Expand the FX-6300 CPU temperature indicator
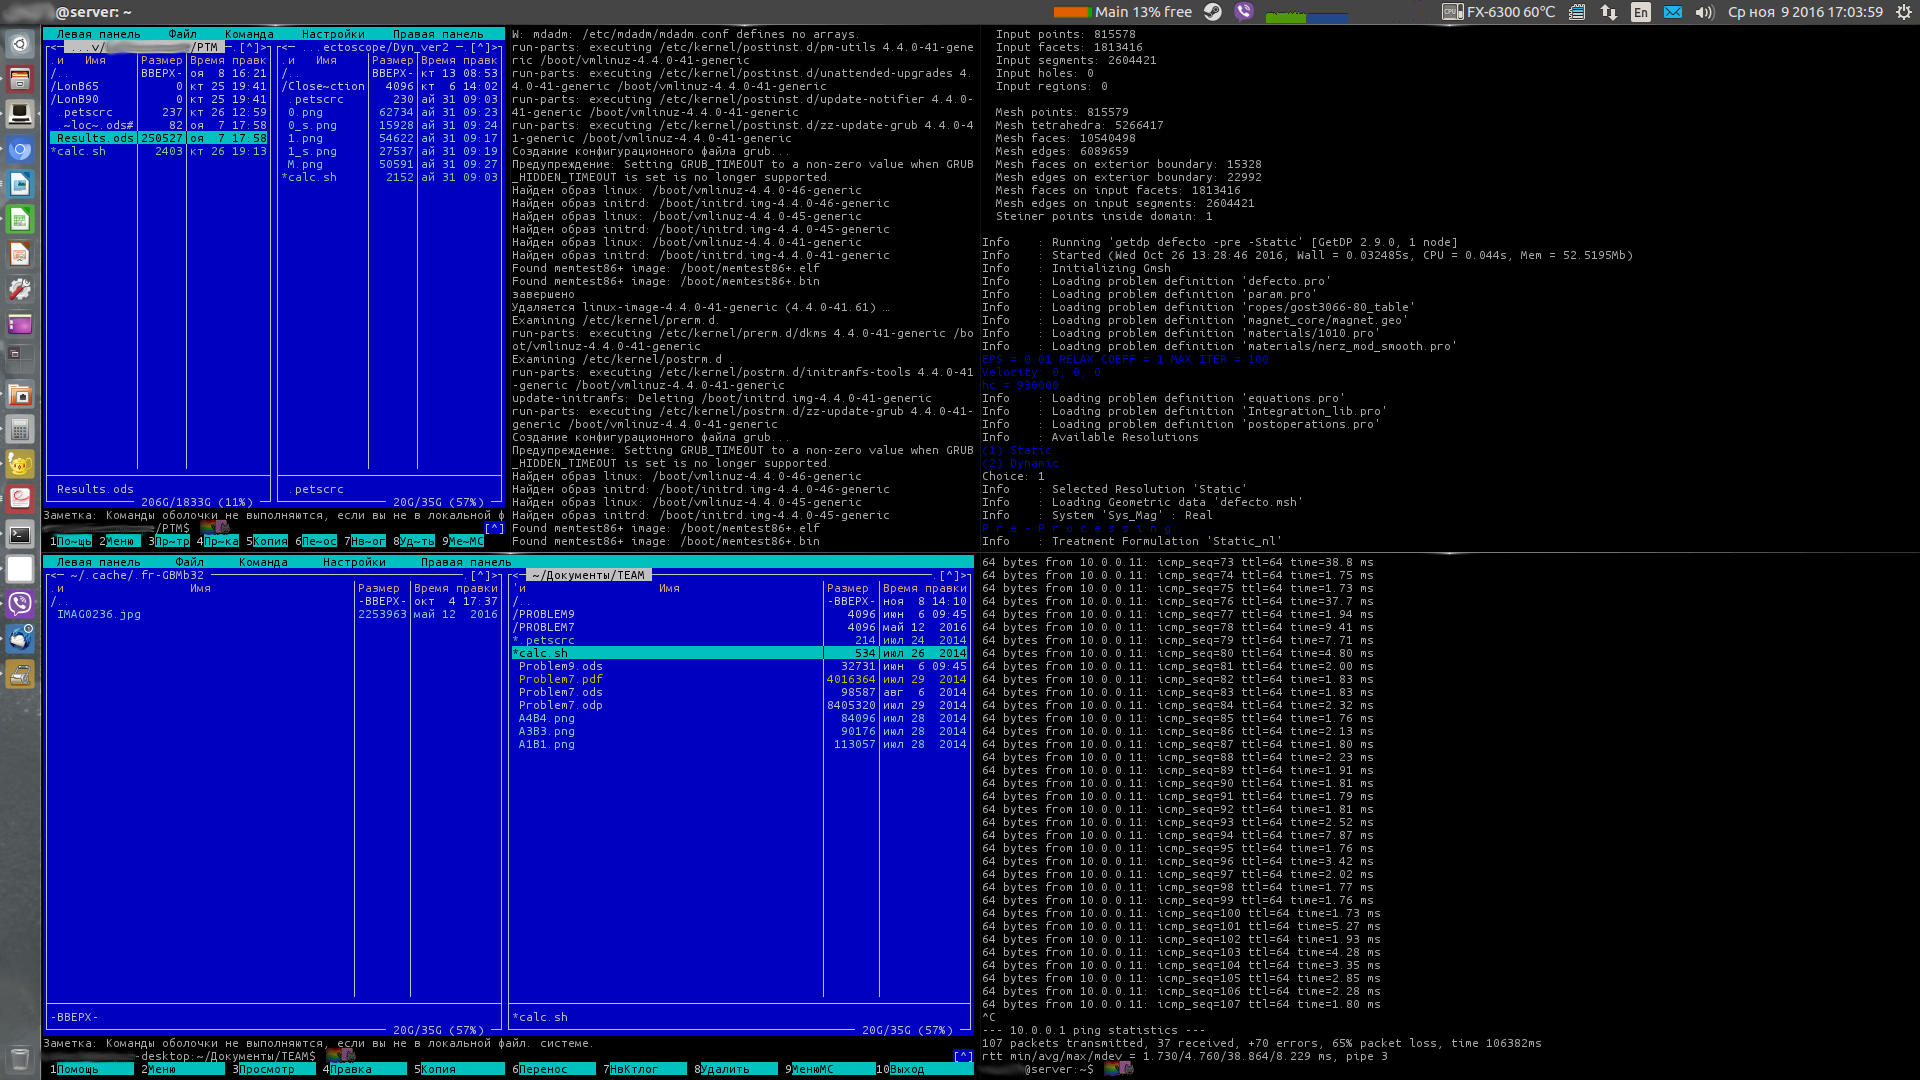1920x1080 pixels. (1498, 12)
